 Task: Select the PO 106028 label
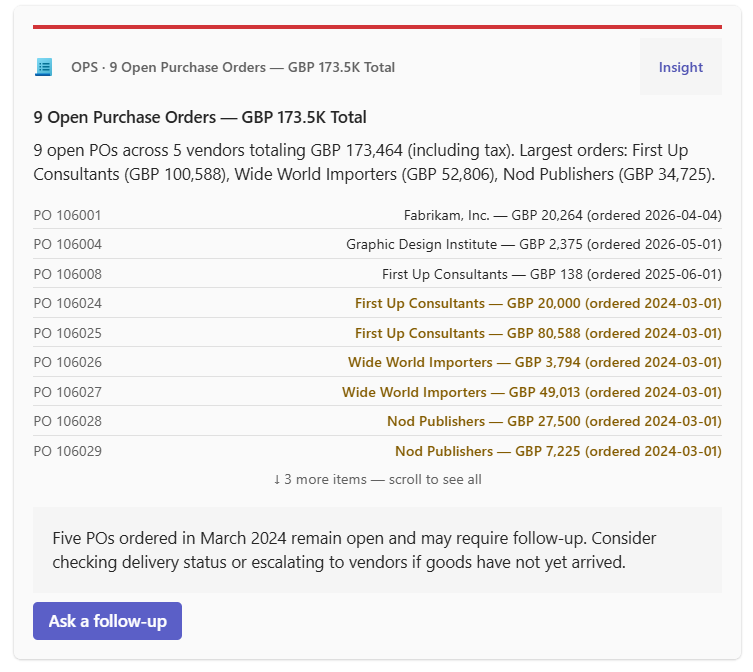(68, 421)
